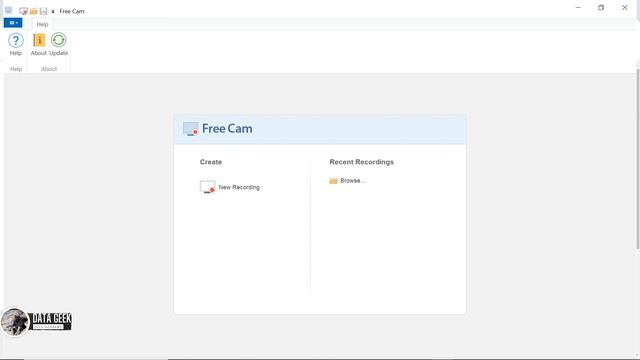Open the About information button
Image resolution: width=640 pixels, height=360 pixels.
point(39,44)
